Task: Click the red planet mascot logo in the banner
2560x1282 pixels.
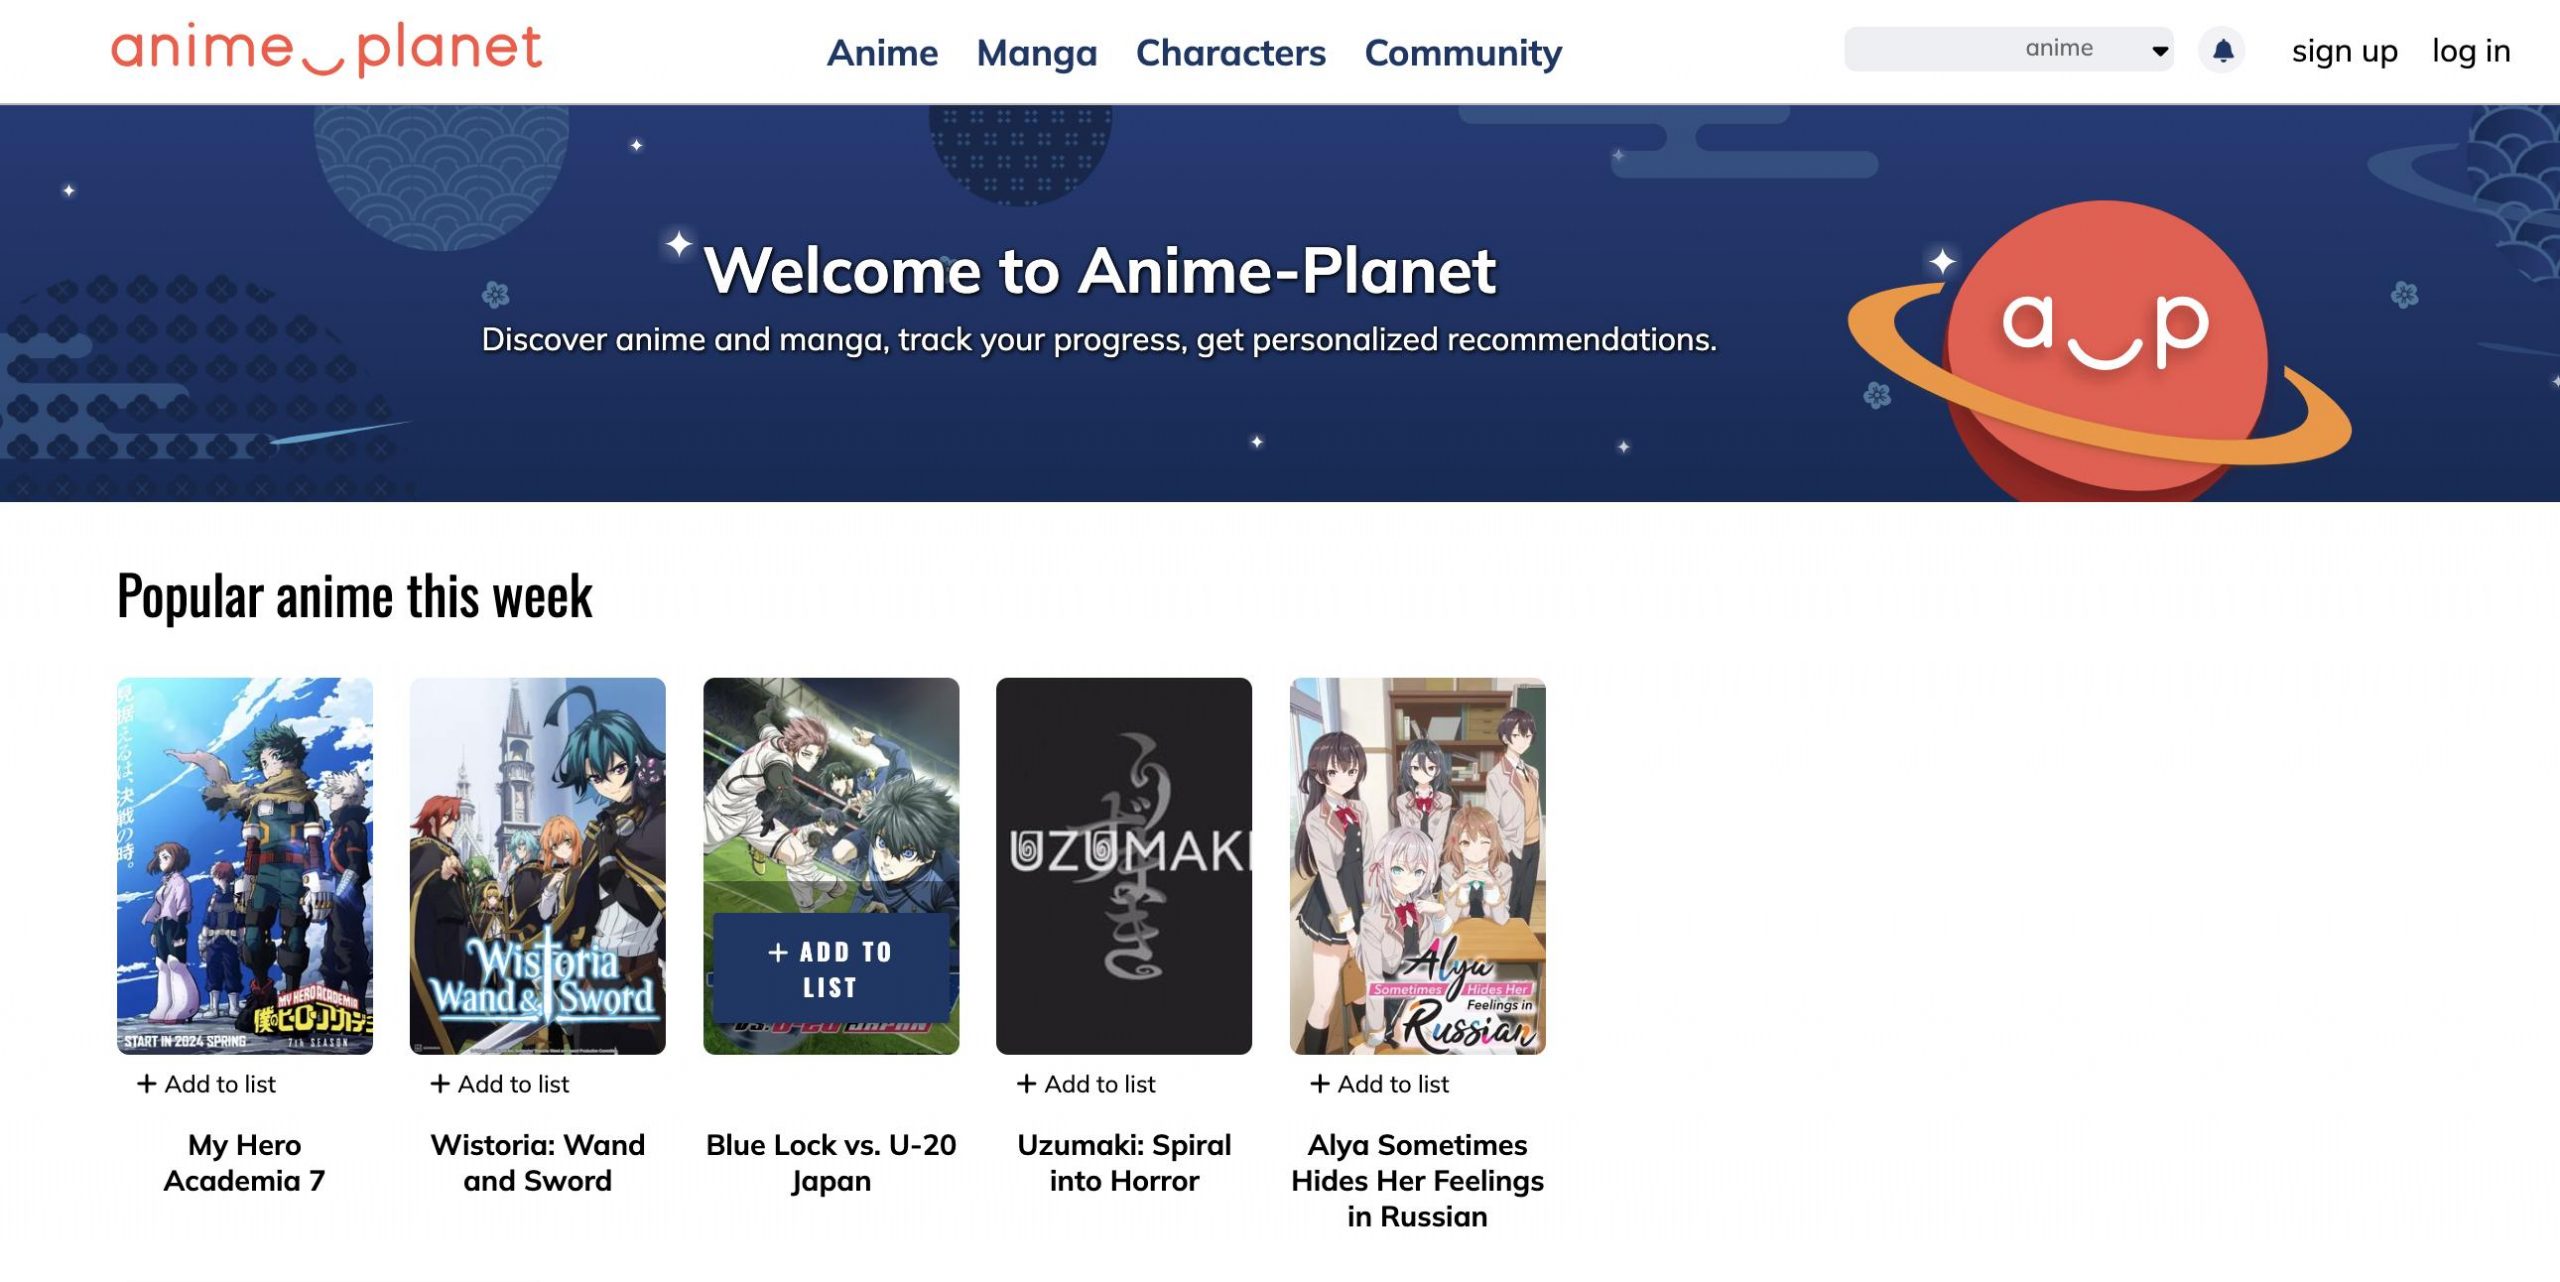Action: (x=2102, y=350)
